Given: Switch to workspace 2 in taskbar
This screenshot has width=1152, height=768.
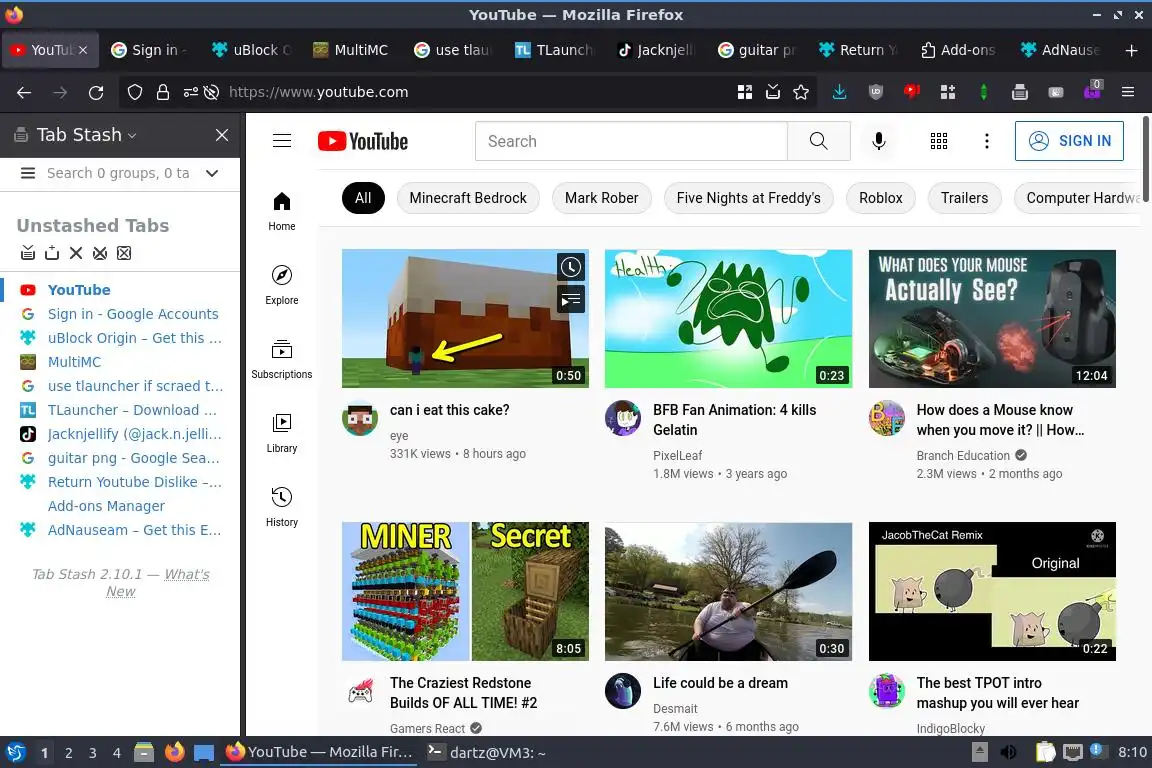Looking at the screenshot, I should pyautogui.click(x=68, y=753).
